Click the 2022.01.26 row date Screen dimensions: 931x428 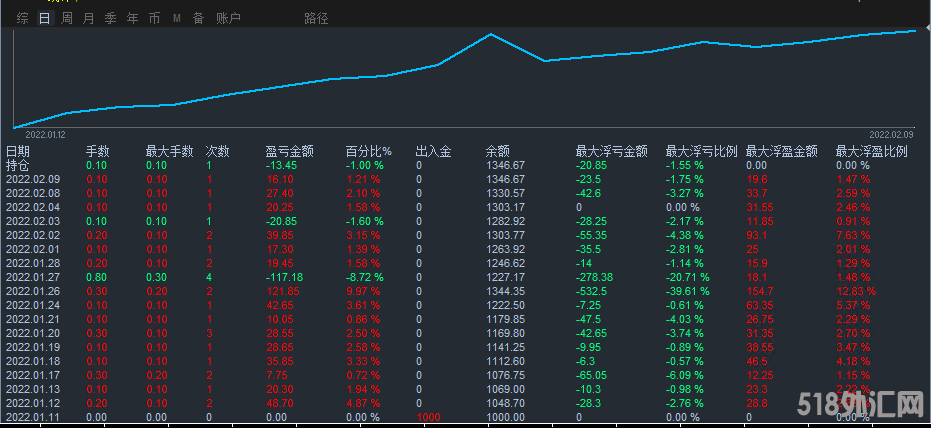tap(35, 291)
